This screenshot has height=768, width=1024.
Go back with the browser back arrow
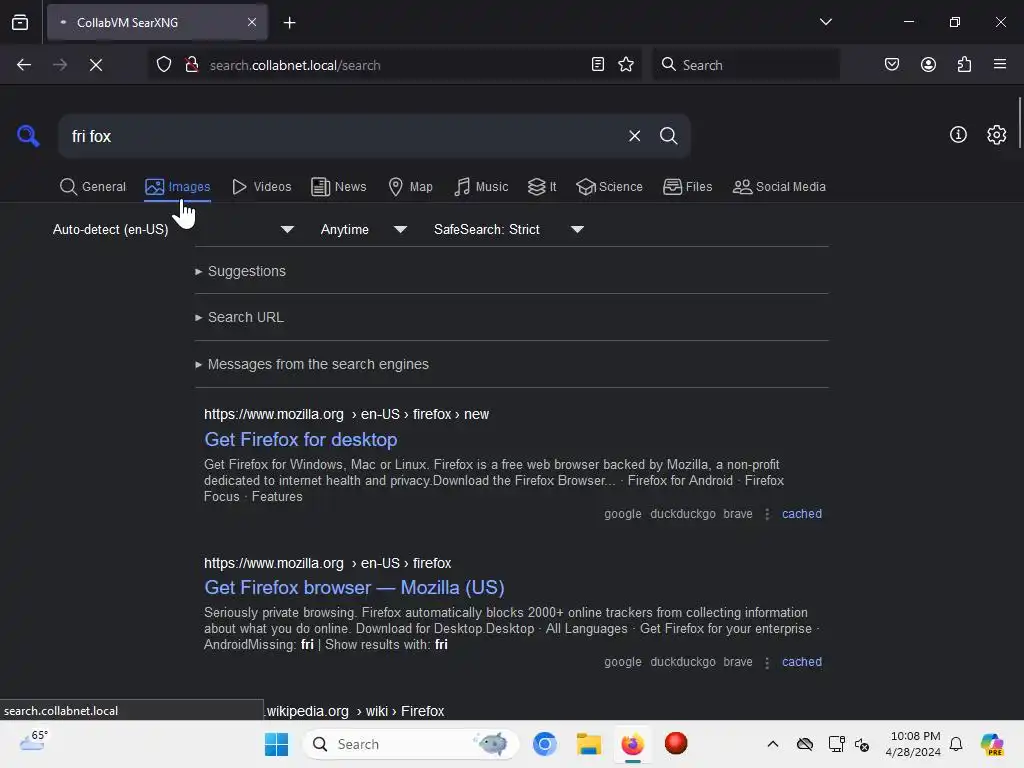tap(24, 65)
